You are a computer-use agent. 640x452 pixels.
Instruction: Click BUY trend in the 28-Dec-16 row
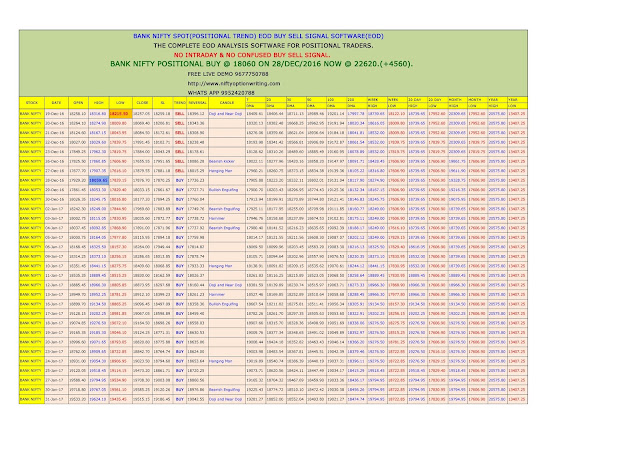coord(180,180)
